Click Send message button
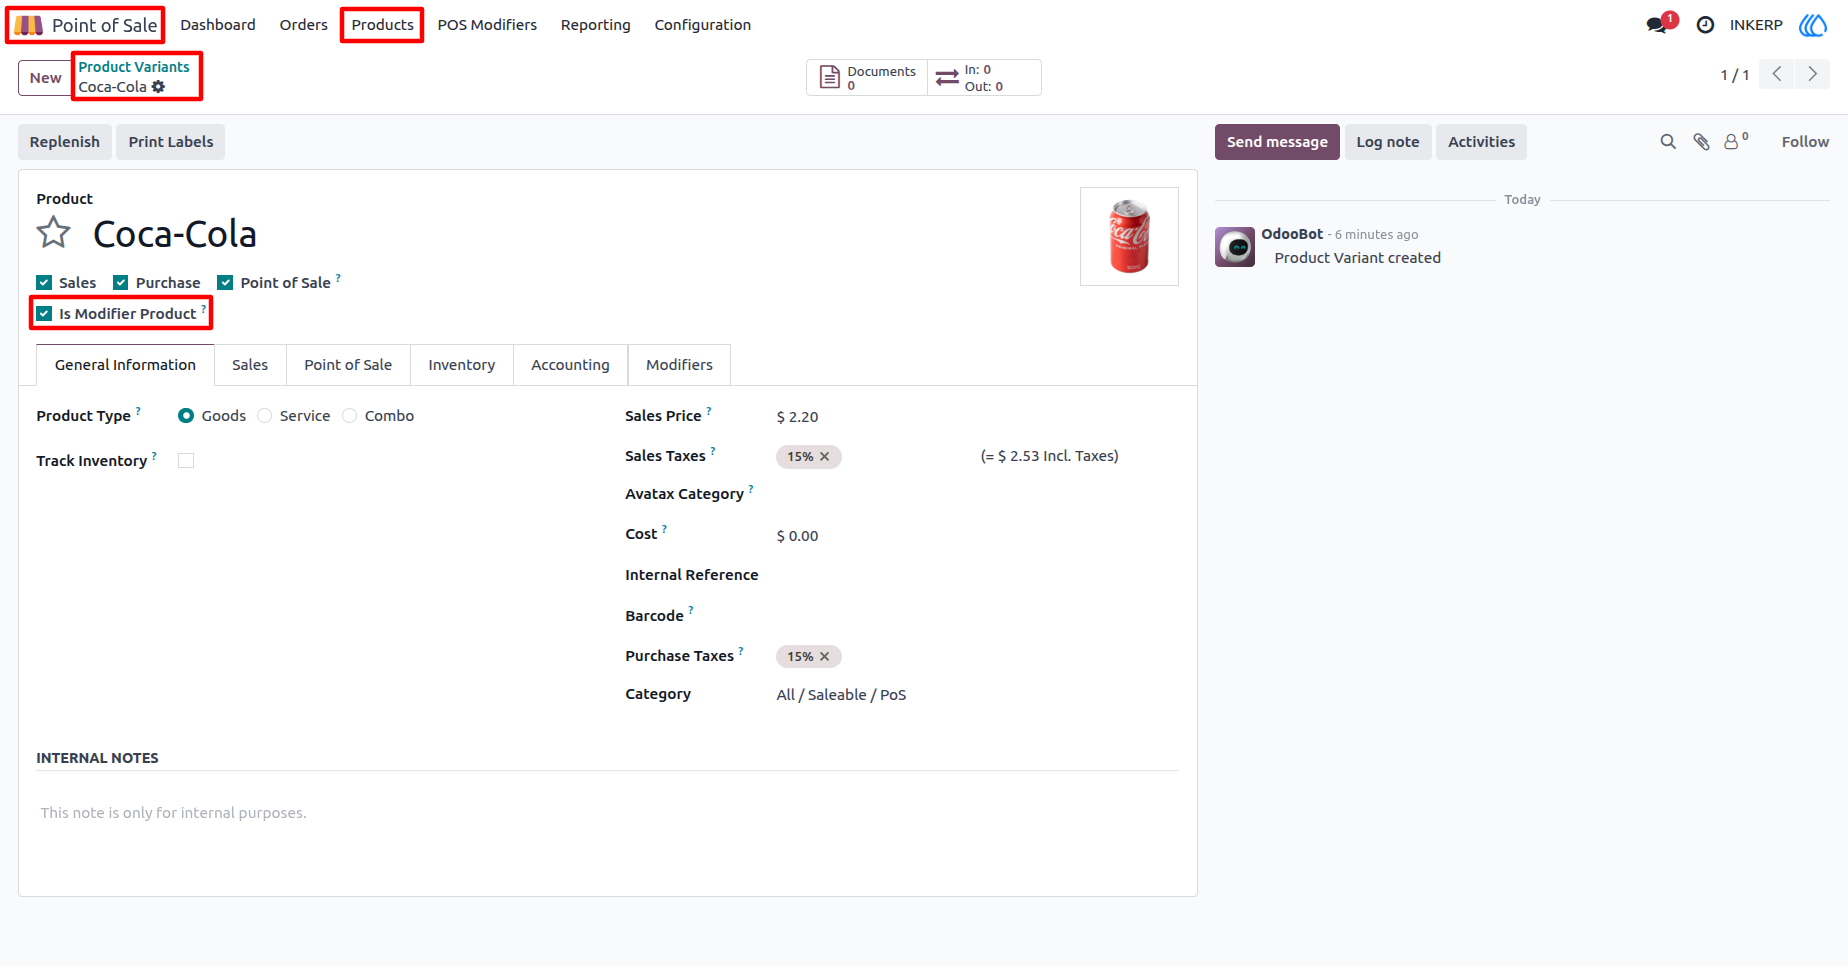This screenshot has height=966, width=1848. 1277,142
